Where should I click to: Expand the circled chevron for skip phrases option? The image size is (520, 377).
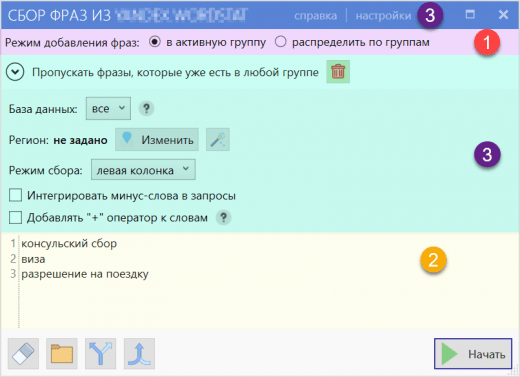[x=15, y=72]
